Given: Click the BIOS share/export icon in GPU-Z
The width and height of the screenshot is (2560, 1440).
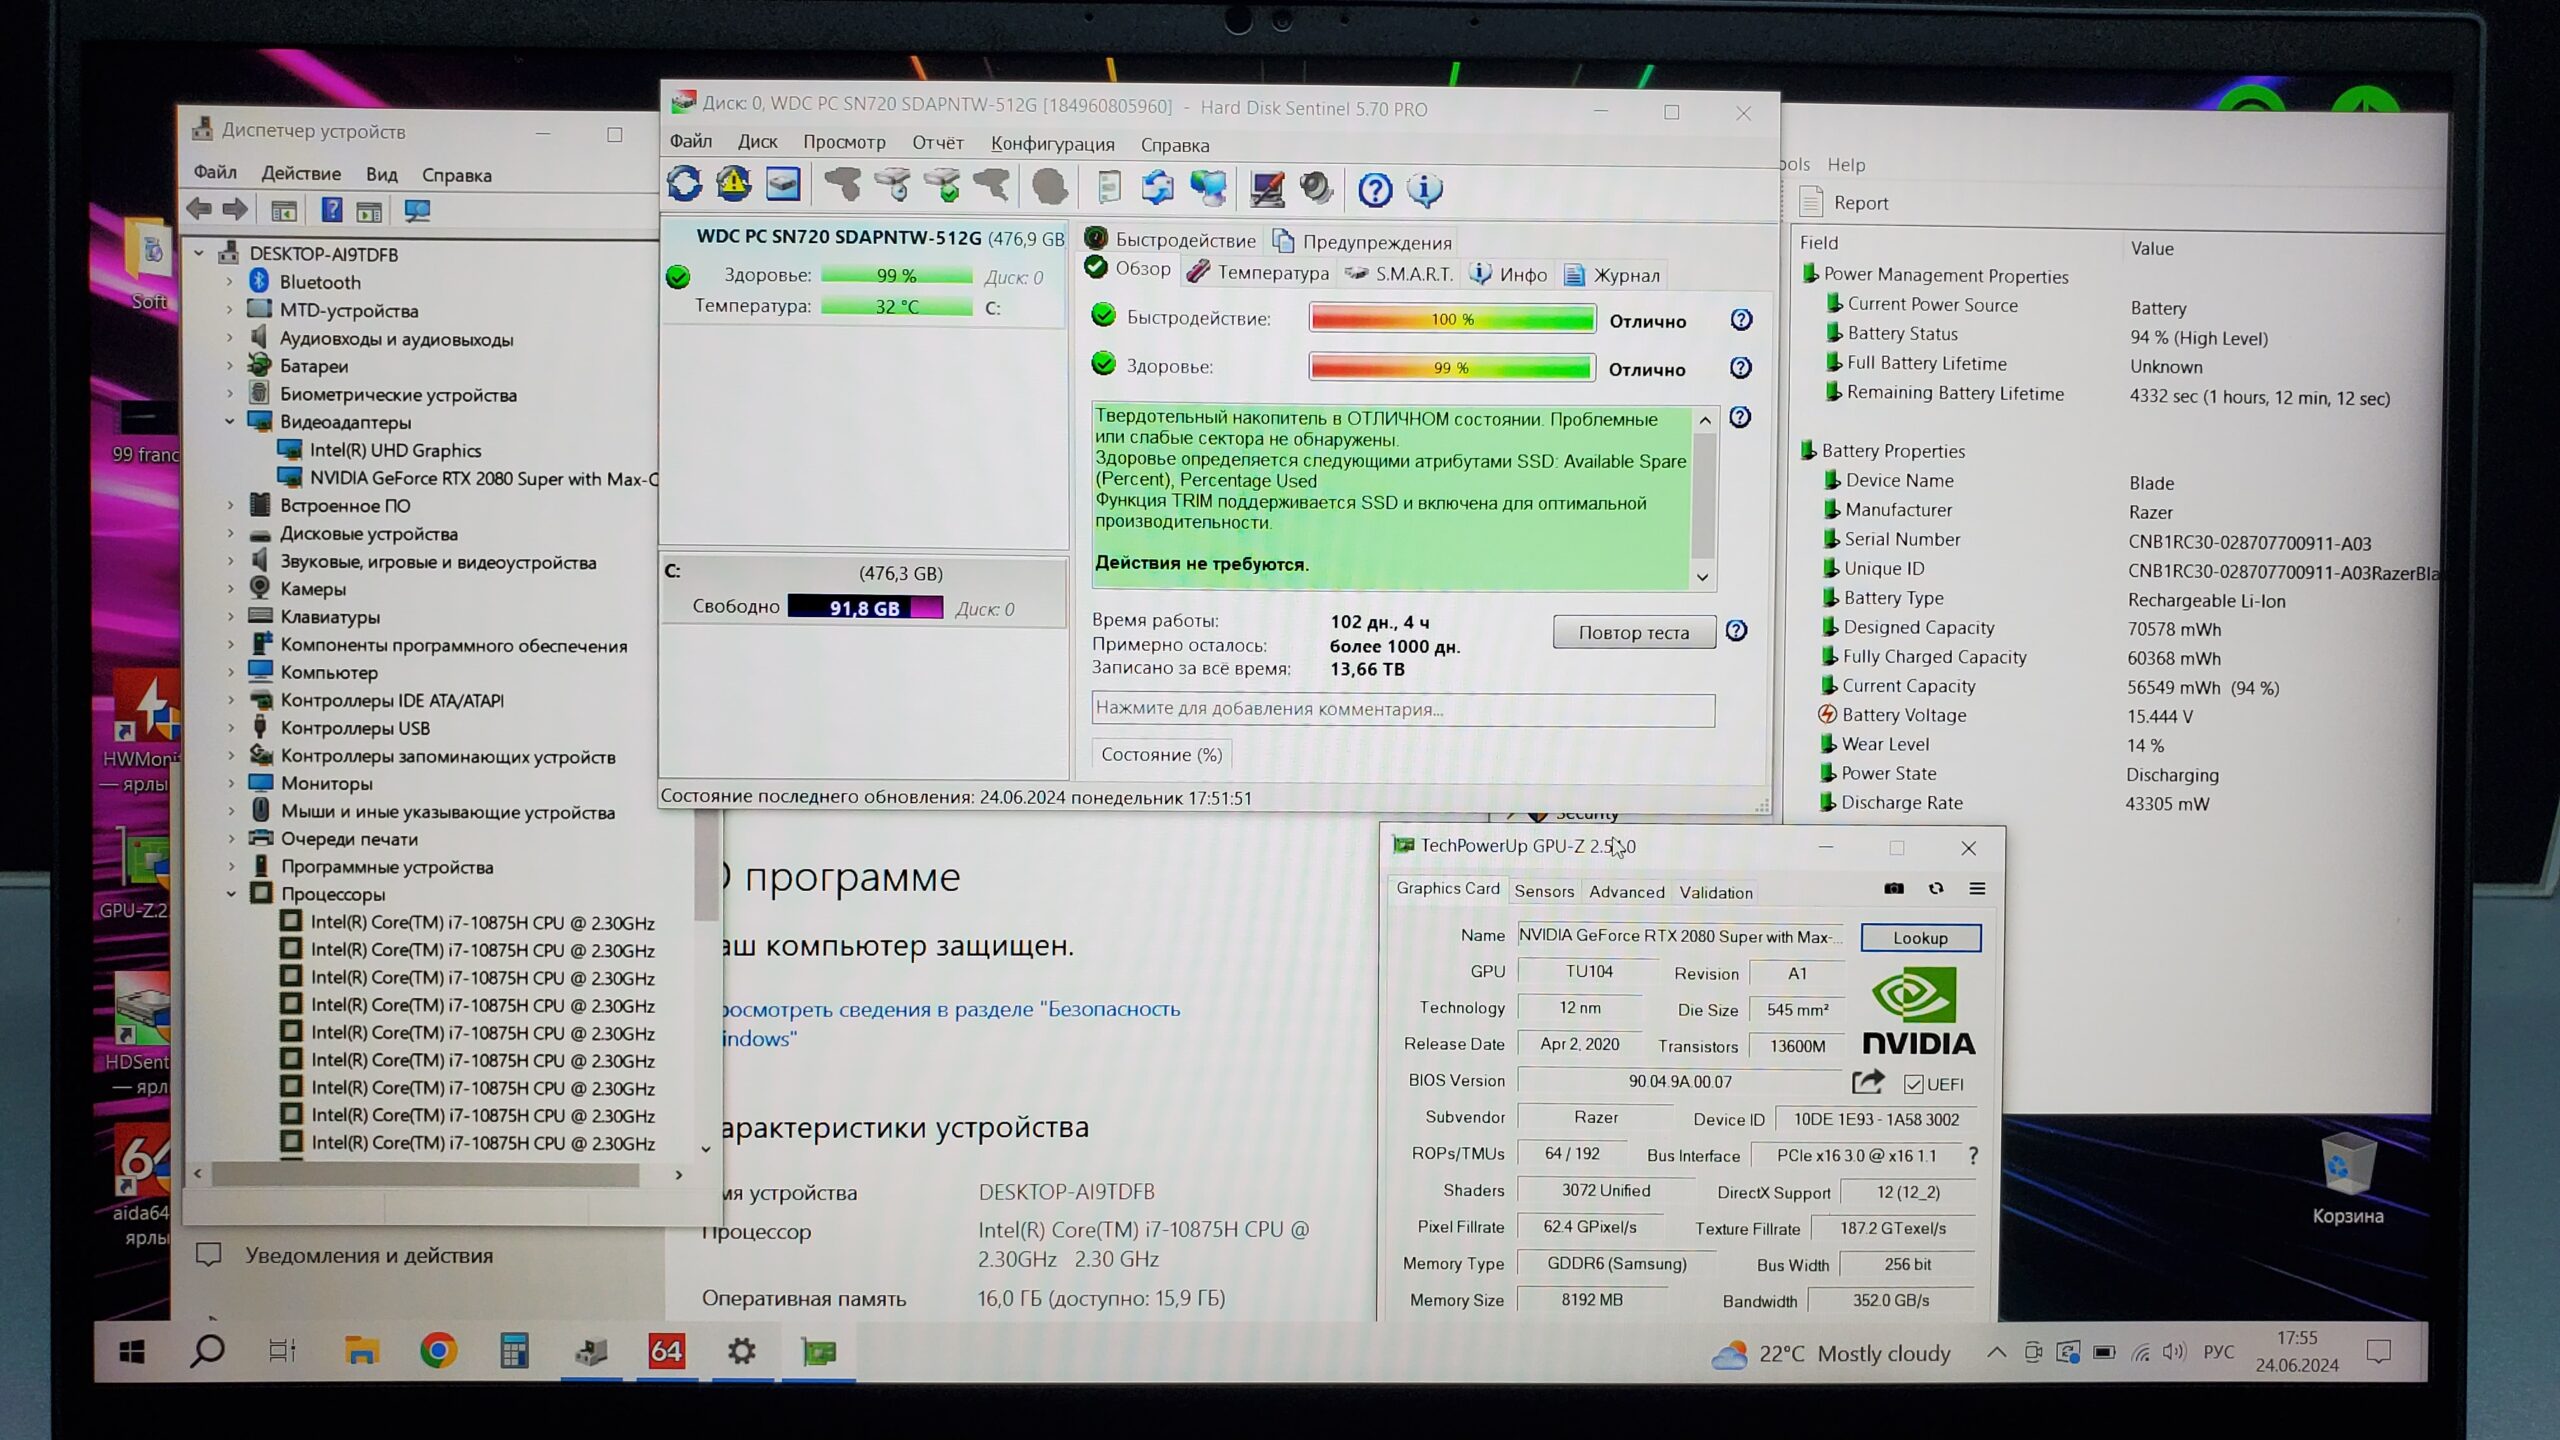Looking at the screenshot, I should pos(1867,1082).
